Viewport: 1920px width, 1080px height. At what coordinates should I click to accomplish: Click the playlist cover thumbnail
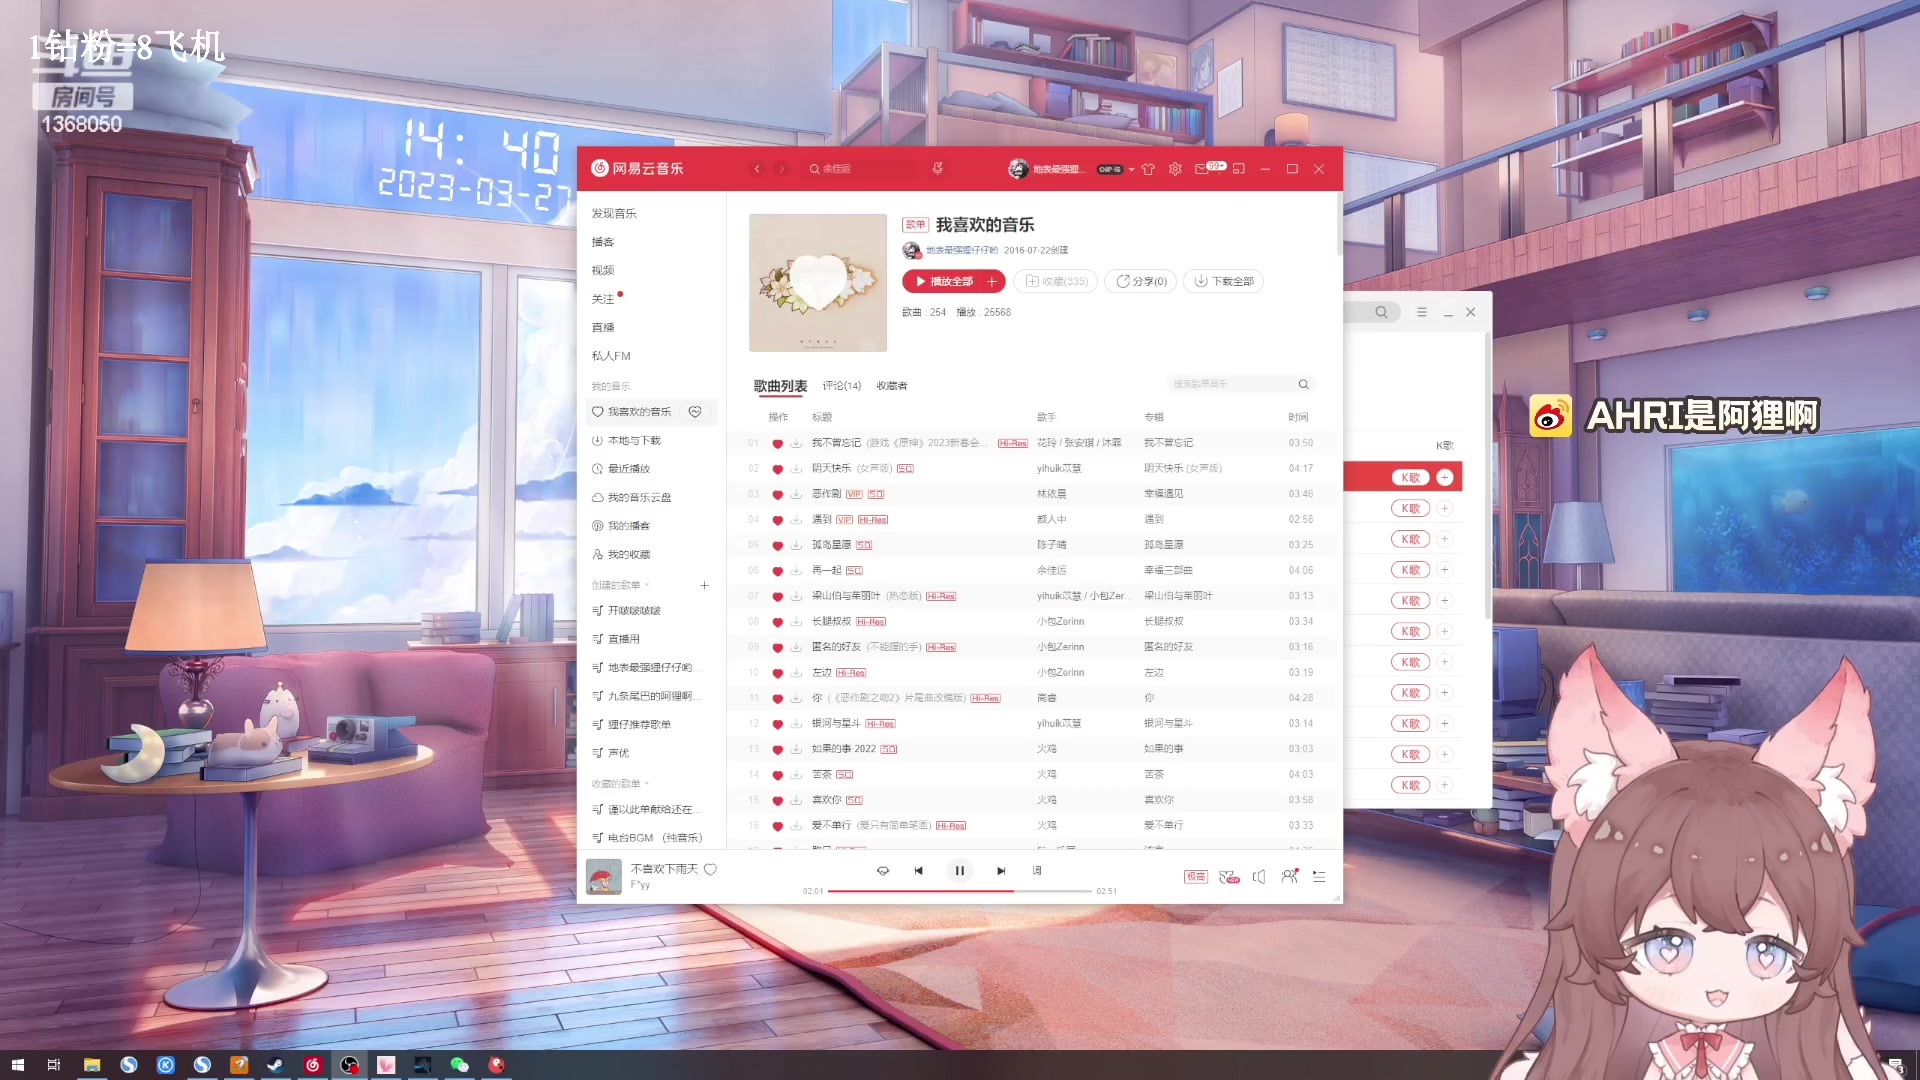[x=817, y=282]
